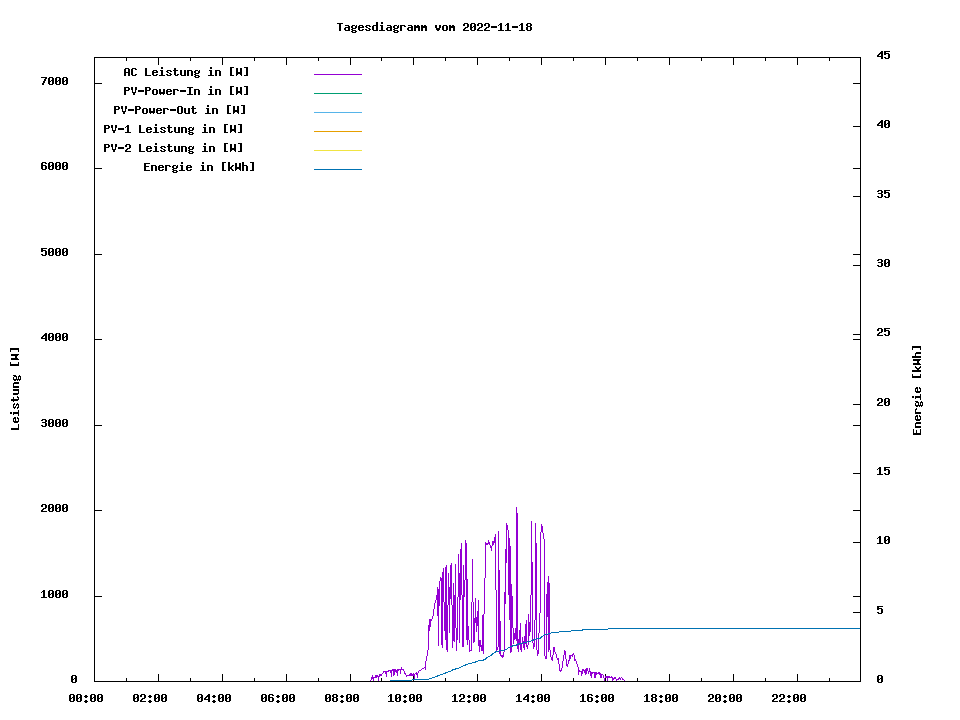Click the right axis title Energie [kWh]
The image size is (960, 720).
[917, 390]
